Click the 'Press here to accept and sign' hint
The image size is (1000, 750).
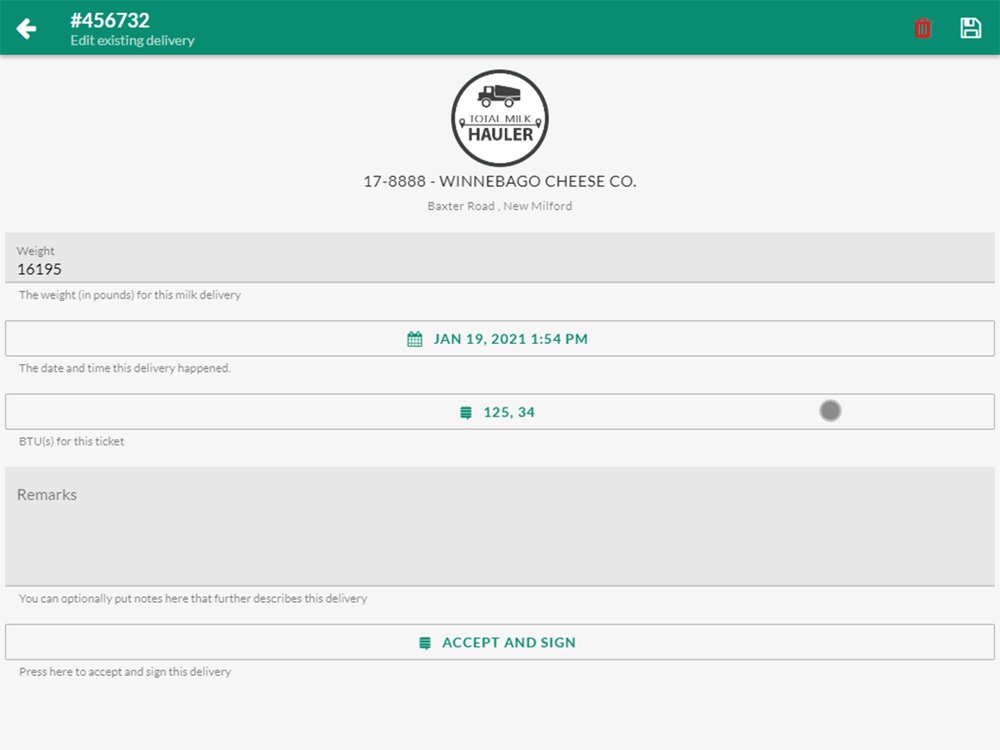click(125, 672)
